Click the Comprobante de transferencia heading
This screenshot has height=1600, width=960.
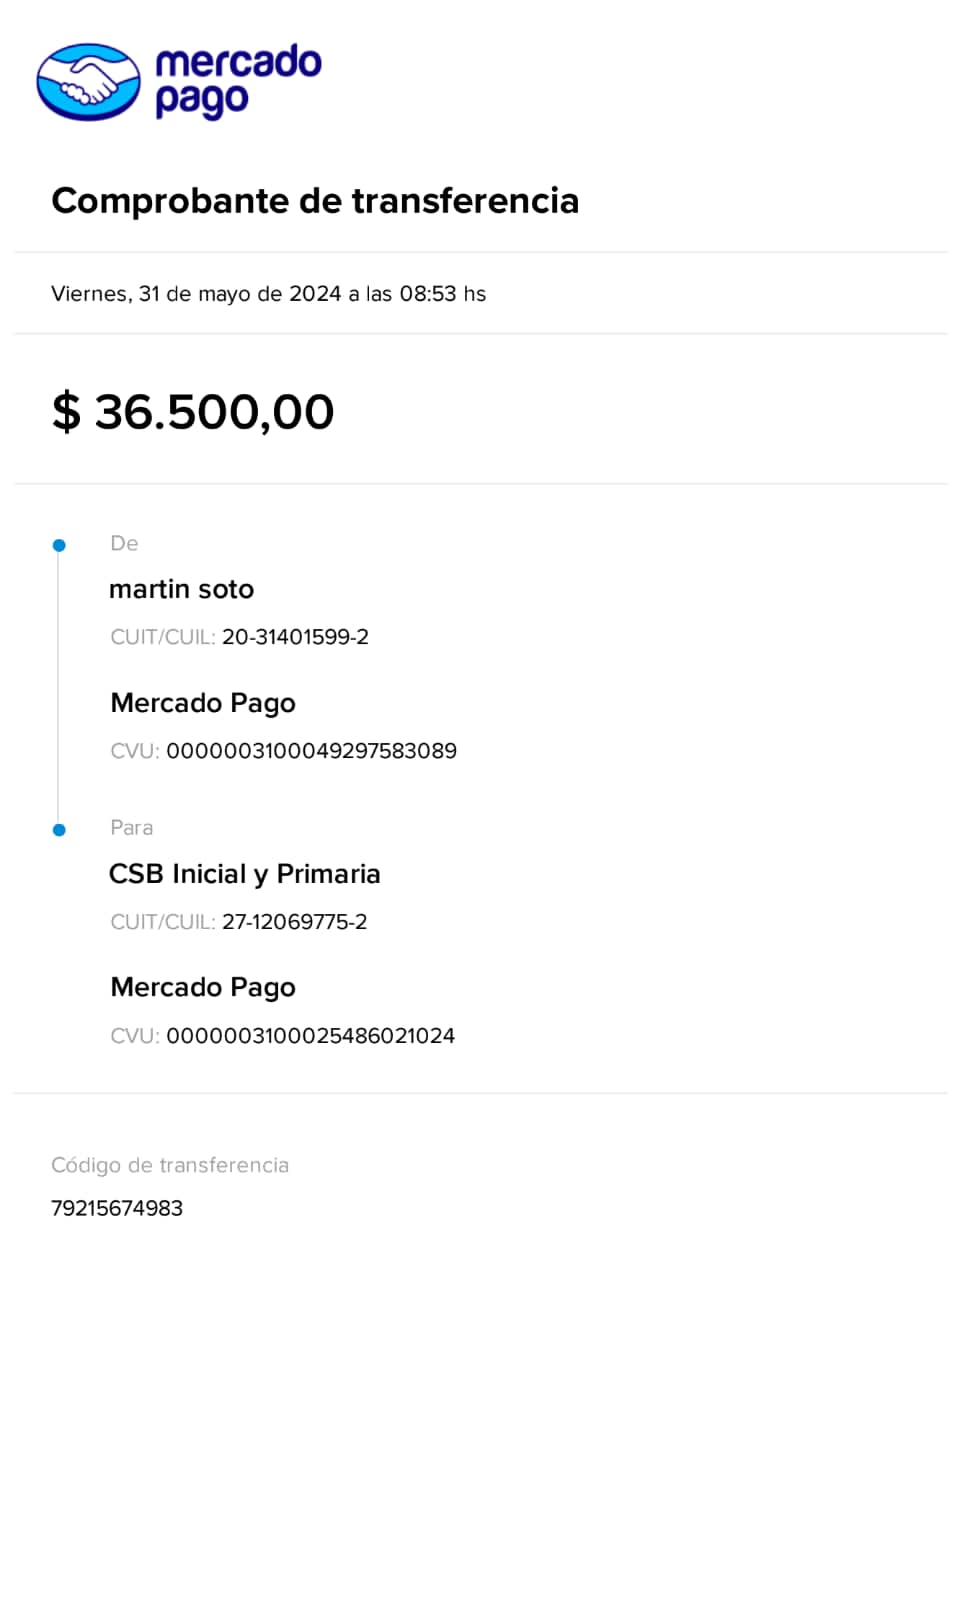tap(315, 201)
